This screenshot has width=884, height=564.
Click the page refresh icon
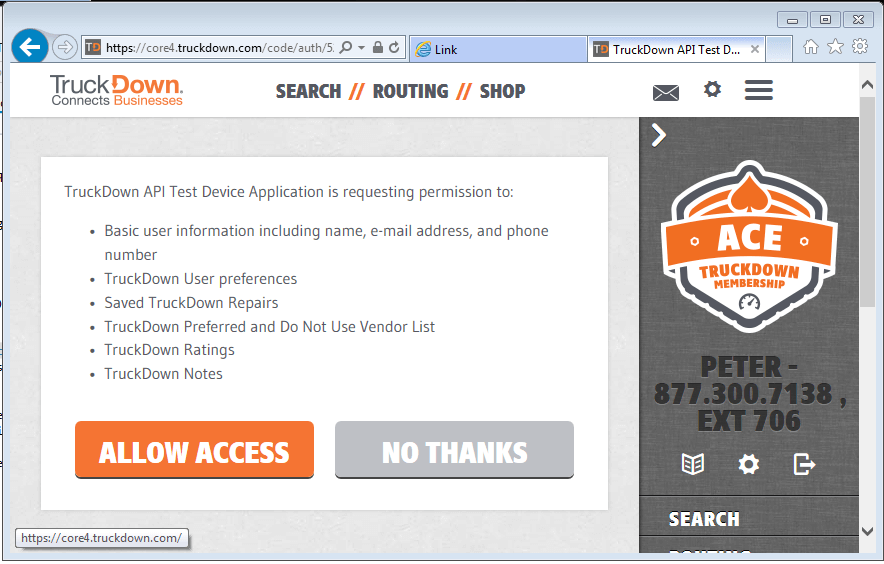tap(394, 47)
